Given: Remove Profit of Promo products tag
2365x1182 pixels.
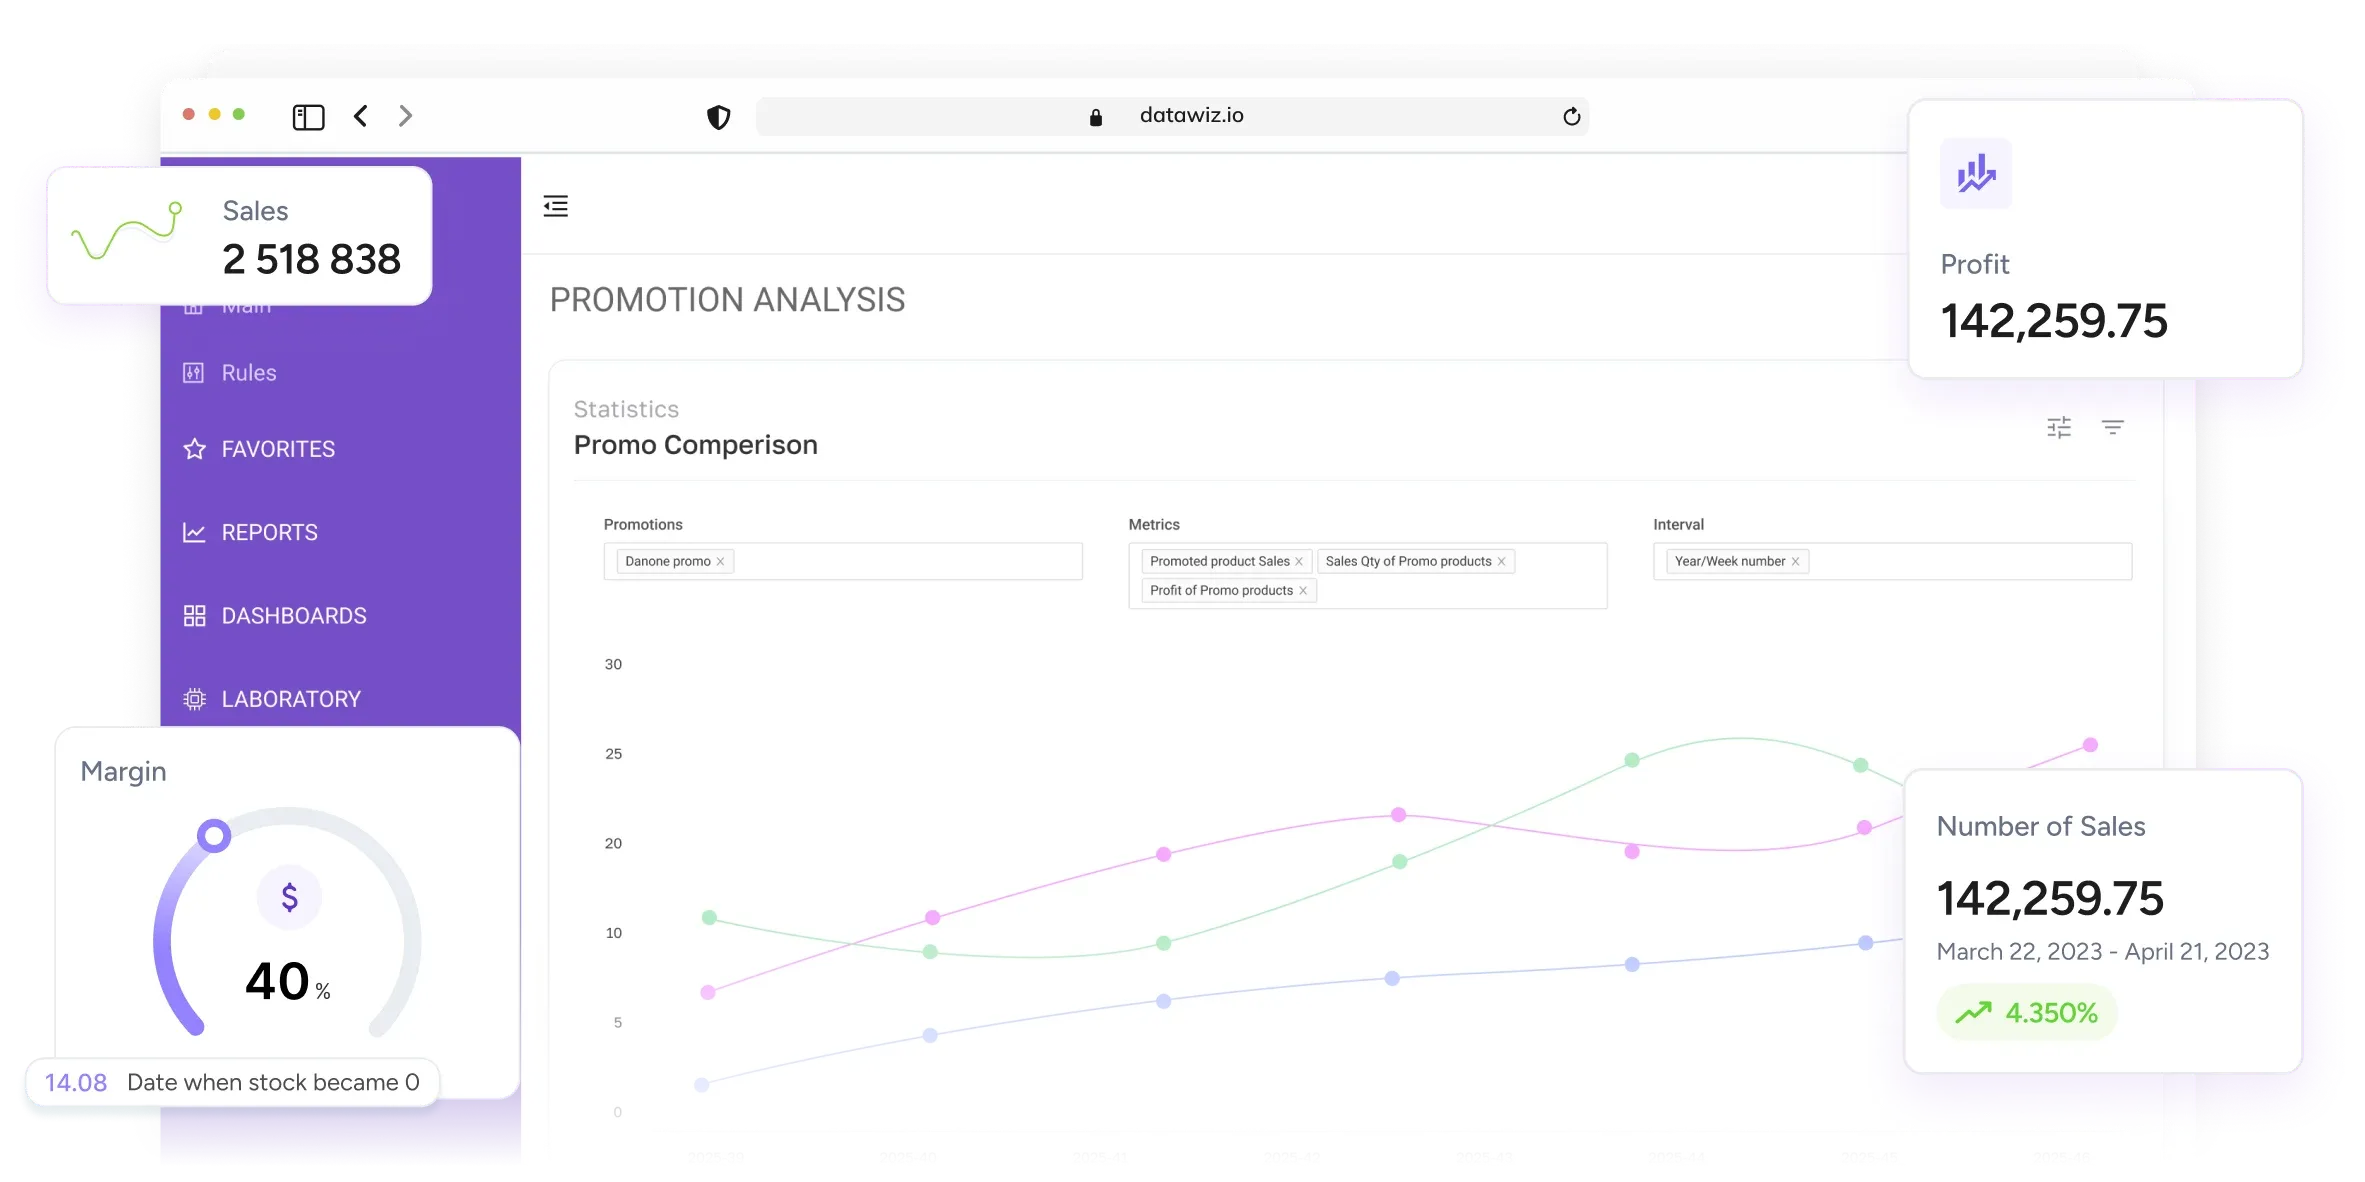Looking at the screenshot, I should pyautogui.click(x=1303, y=591).
